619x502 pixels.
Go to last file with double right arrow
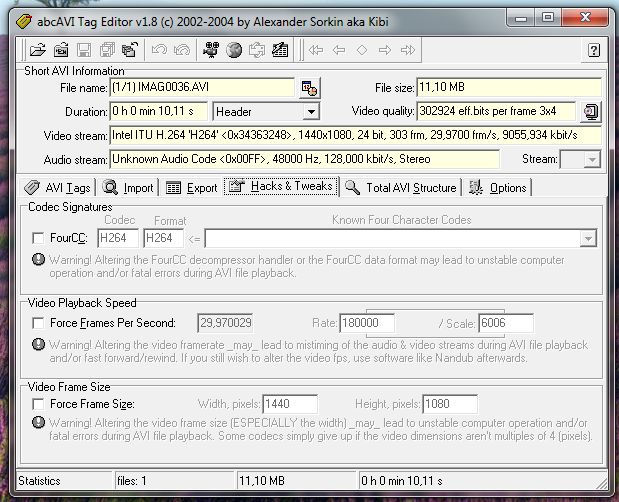point(408,50)
